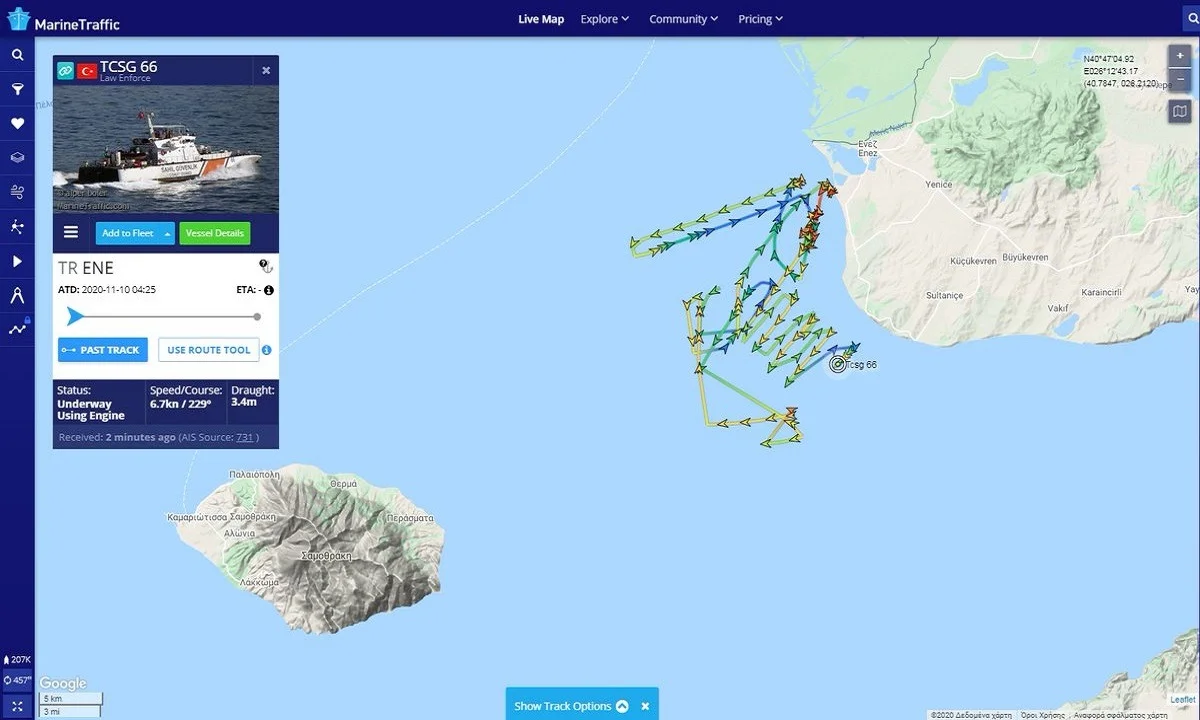
Task: Toggle fullscreen icon at bottom-left
Action: (x=17, y=706)
